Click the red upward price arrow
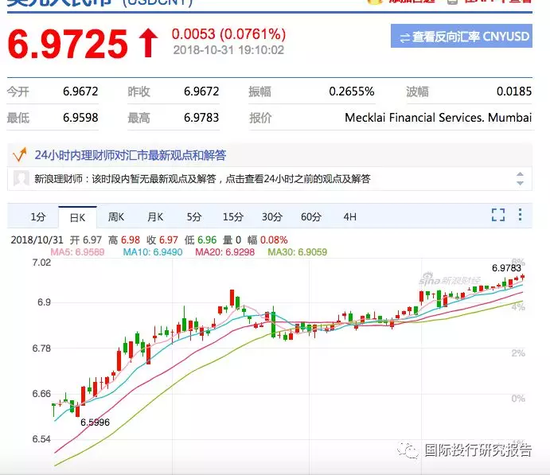 149,43
